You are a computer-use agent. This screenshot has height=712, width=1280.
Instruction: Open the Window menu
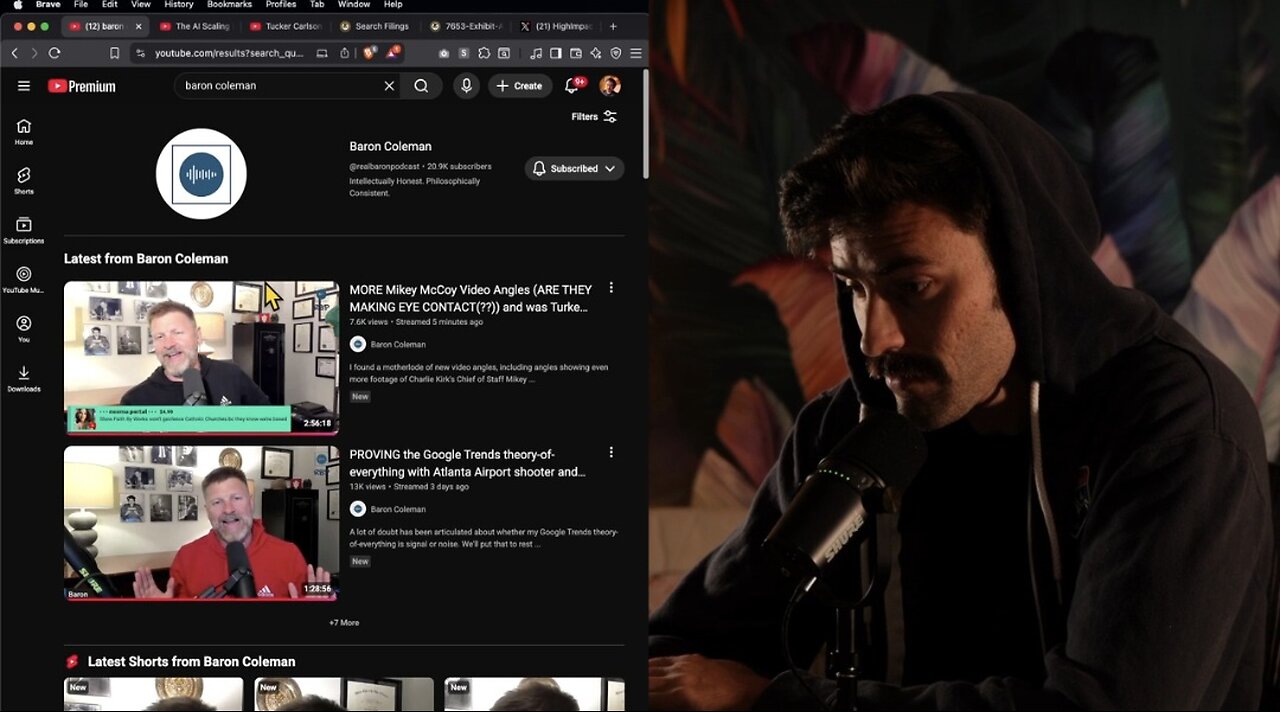pos(354,5)
